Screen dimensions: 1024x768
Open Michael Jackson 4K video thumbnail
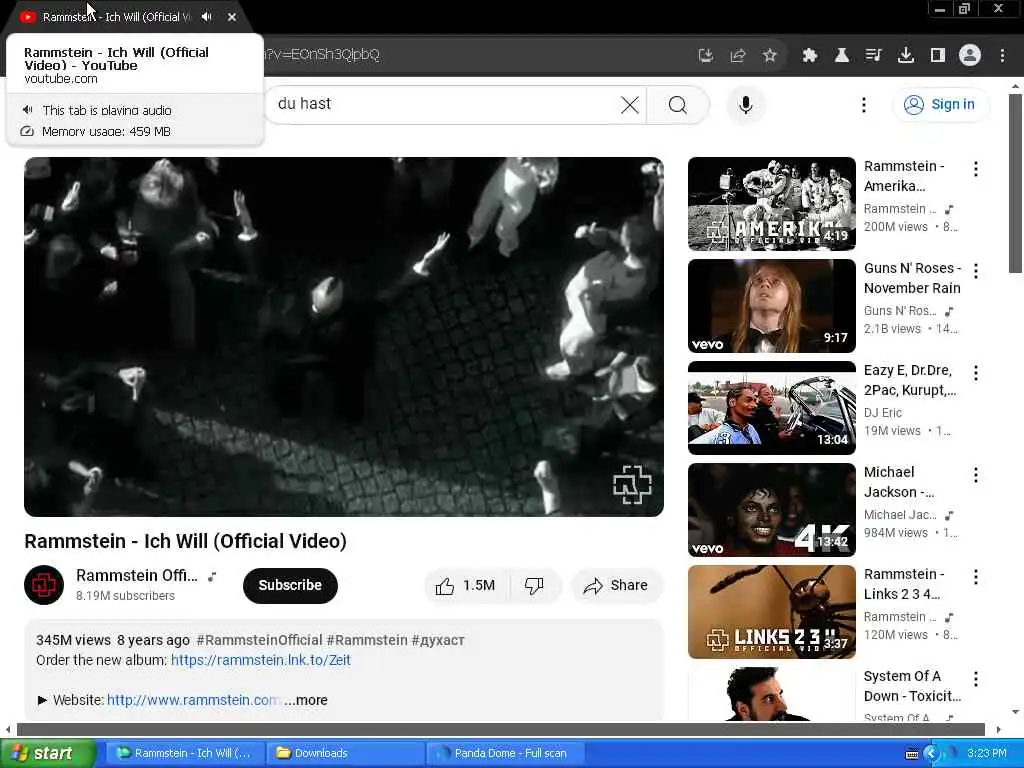pos(771,509)
